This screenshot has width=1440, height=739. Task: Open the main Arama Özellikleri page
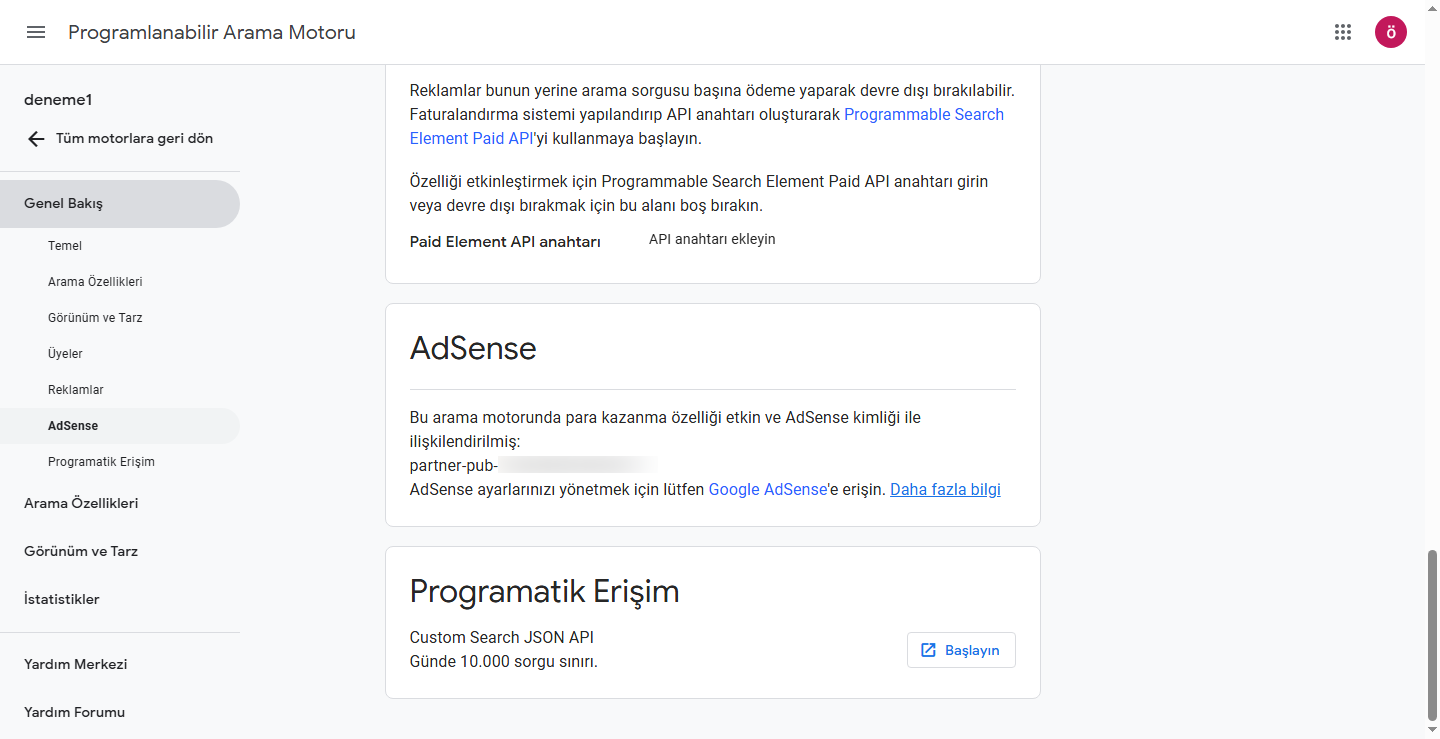point(81,504)
